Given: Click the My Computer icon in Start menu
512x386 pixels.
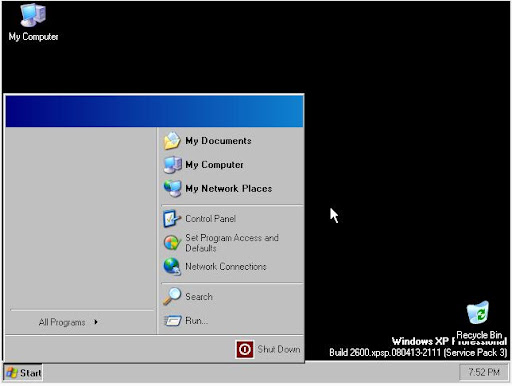Looking at the screenshot, I should pyautogui.click(x=172, y=165).
